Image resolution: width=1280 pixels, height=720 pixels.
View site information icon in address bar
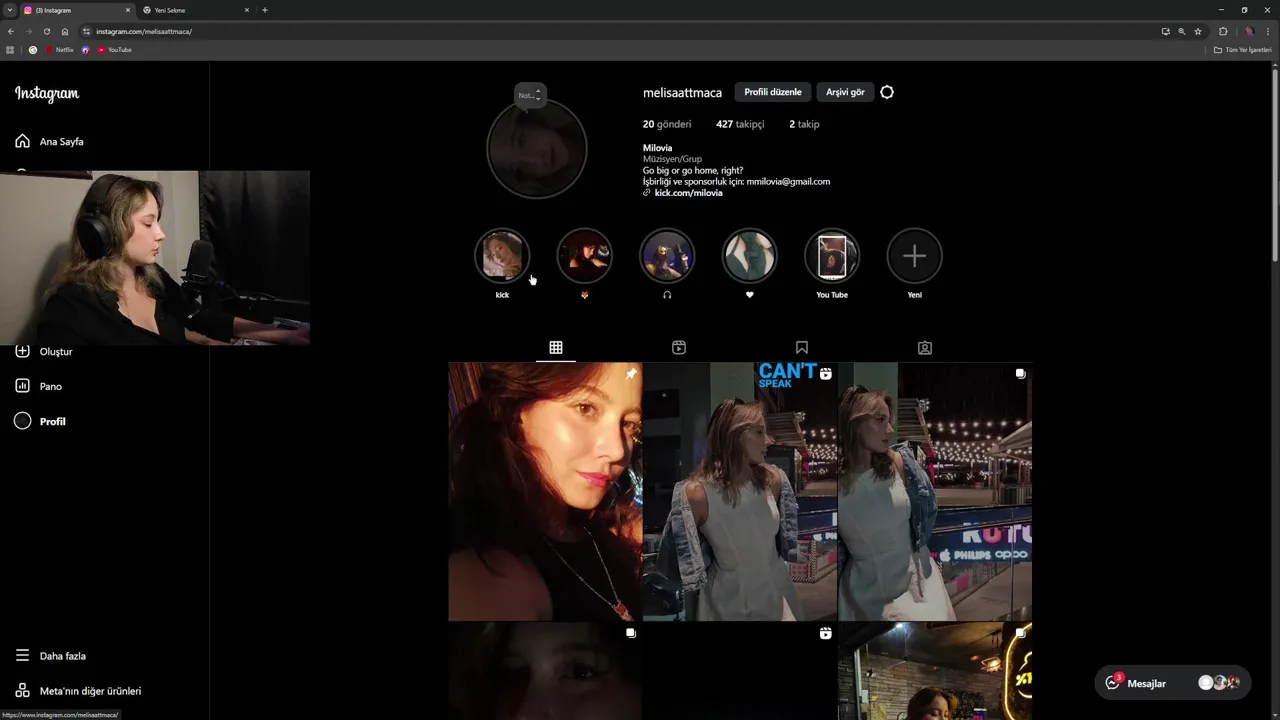tap(86, 31)
